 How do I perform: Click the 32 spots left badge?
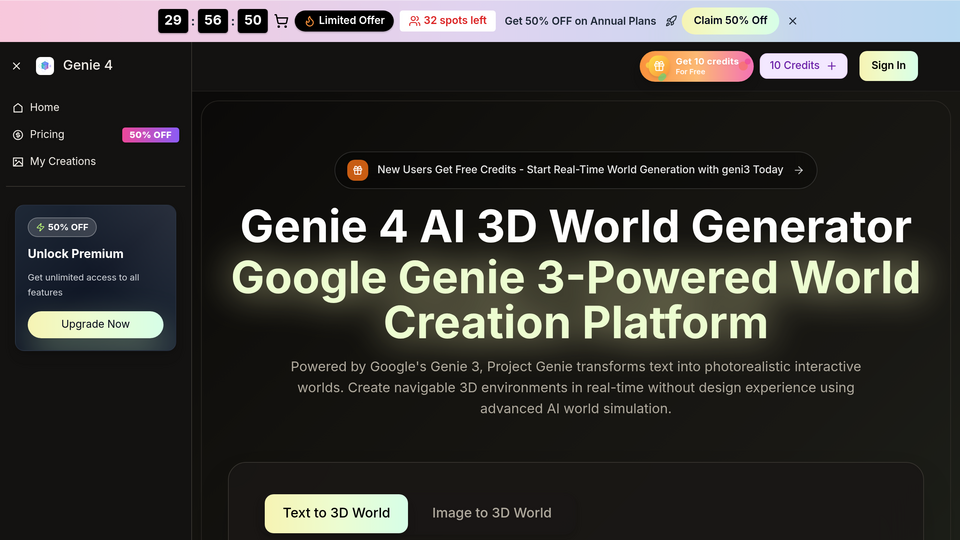448,21
